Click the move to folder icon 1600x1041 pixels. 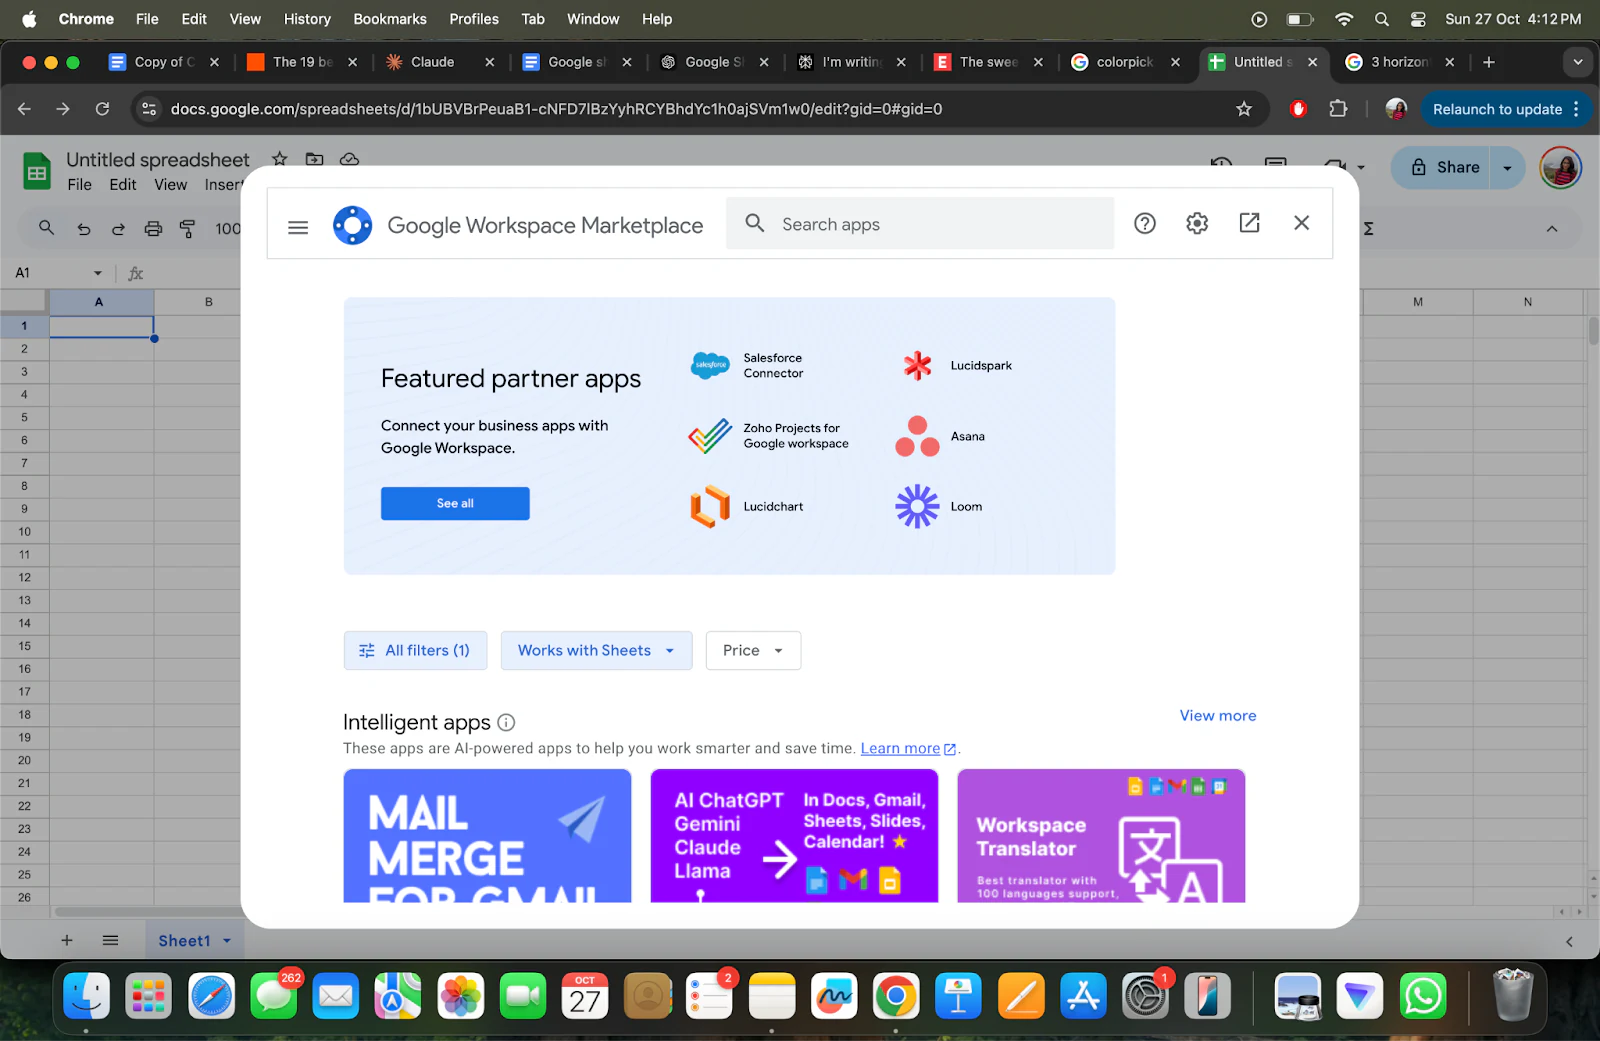(314, 159)
